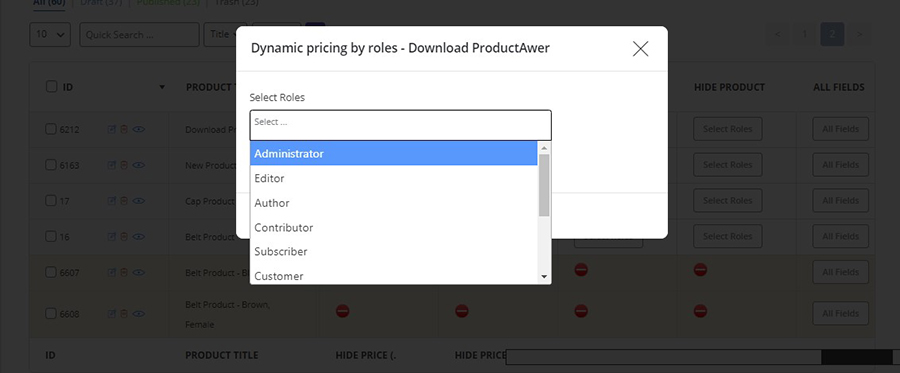The image size is (900, 373).
Task: Open the 10 per-page dropdown
Action: pos(50,34)
